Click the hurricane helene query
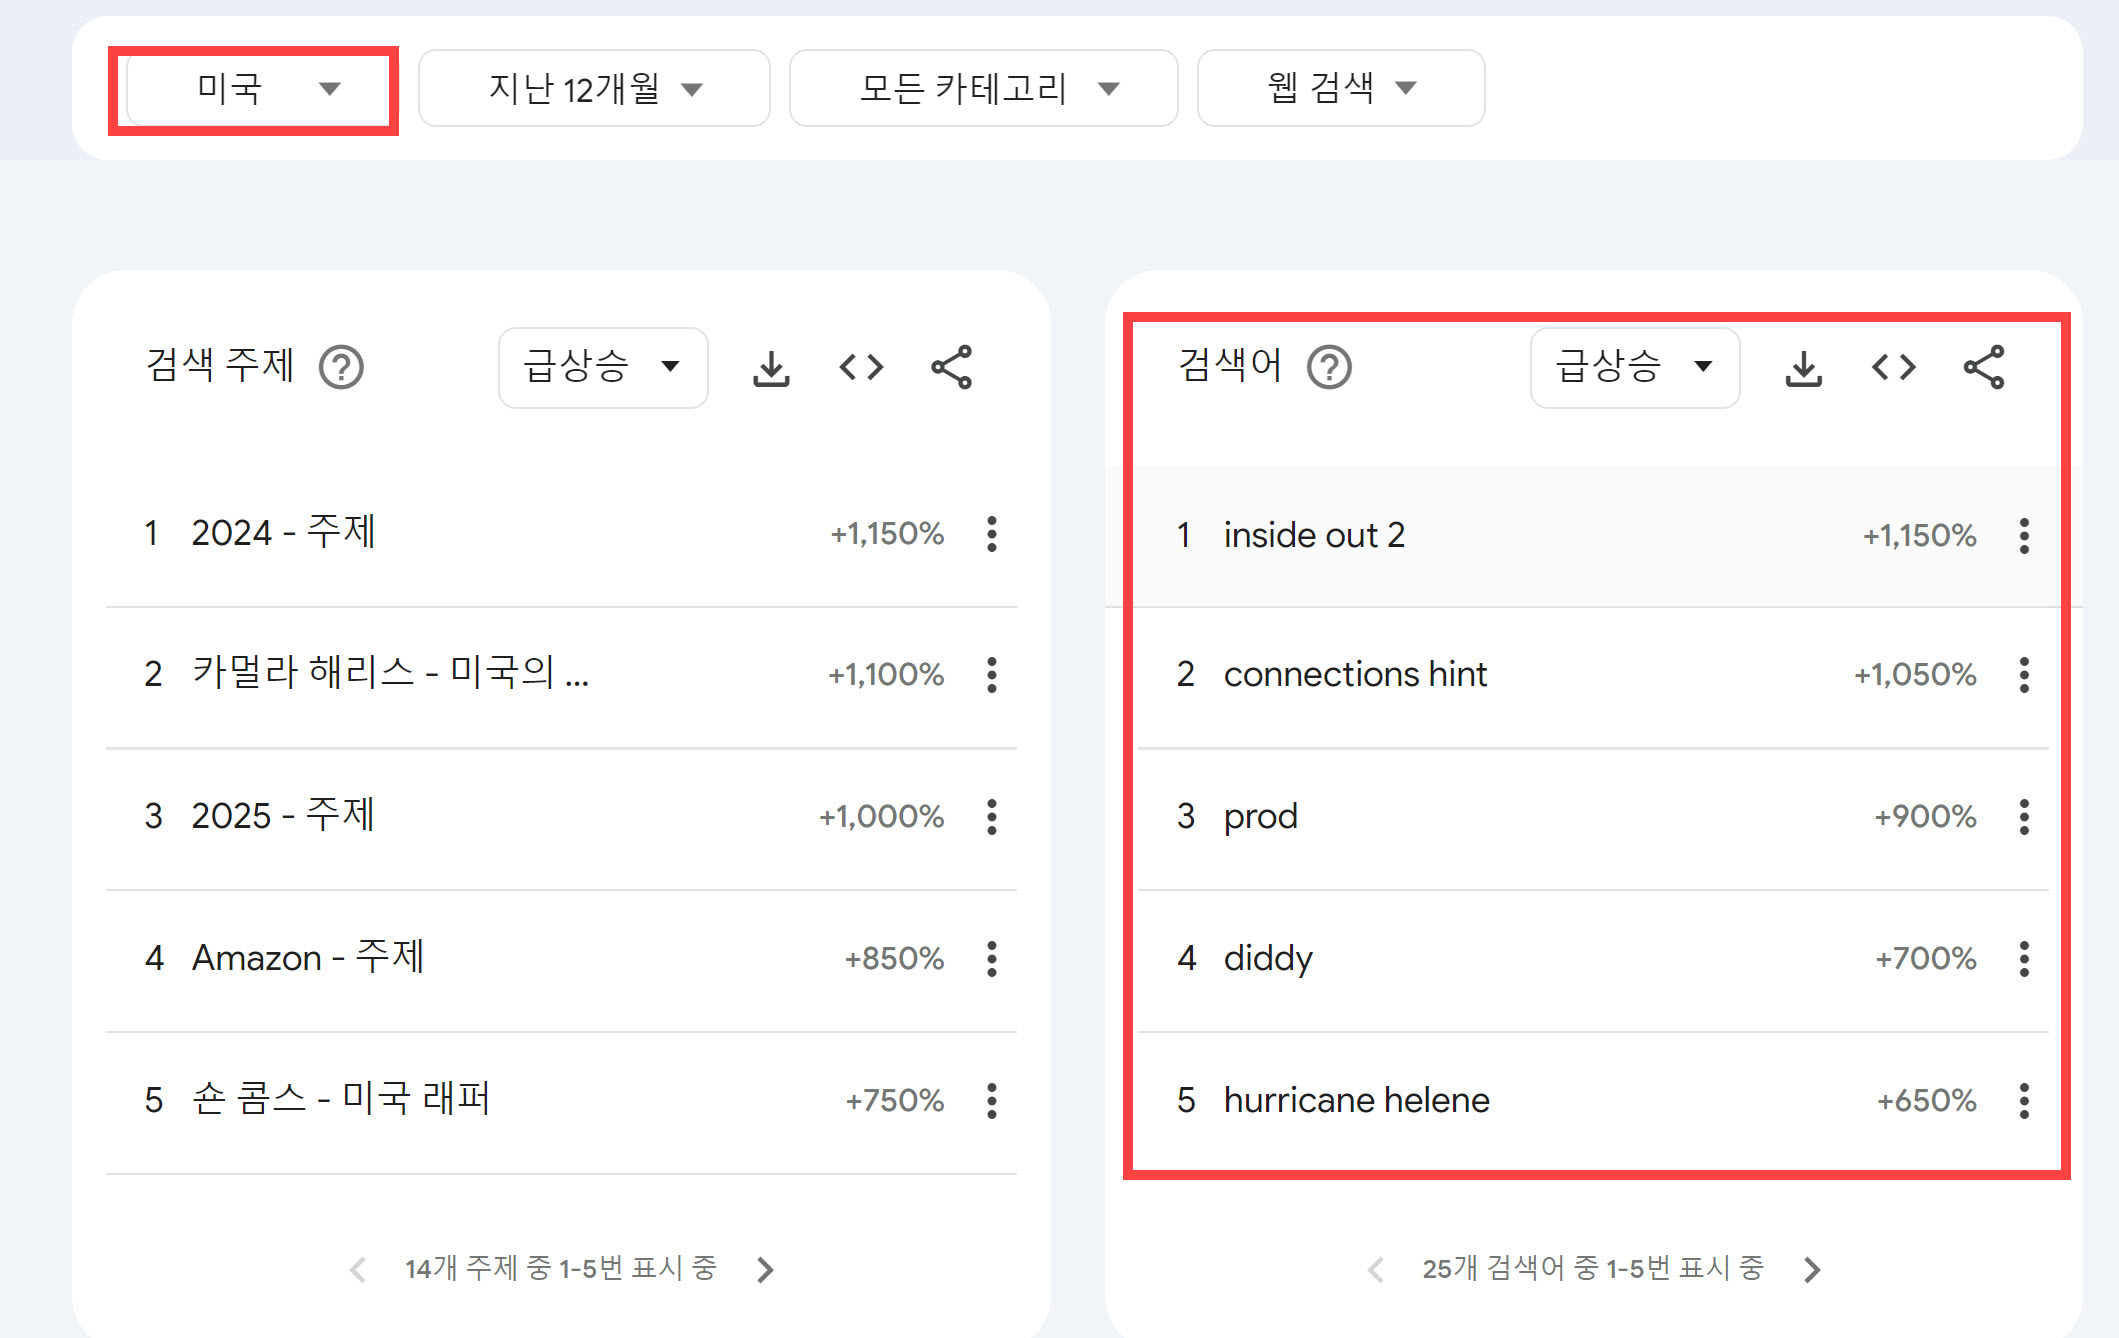2119x1338 pixels. pyautogui.click(x=1356, y=1101)
